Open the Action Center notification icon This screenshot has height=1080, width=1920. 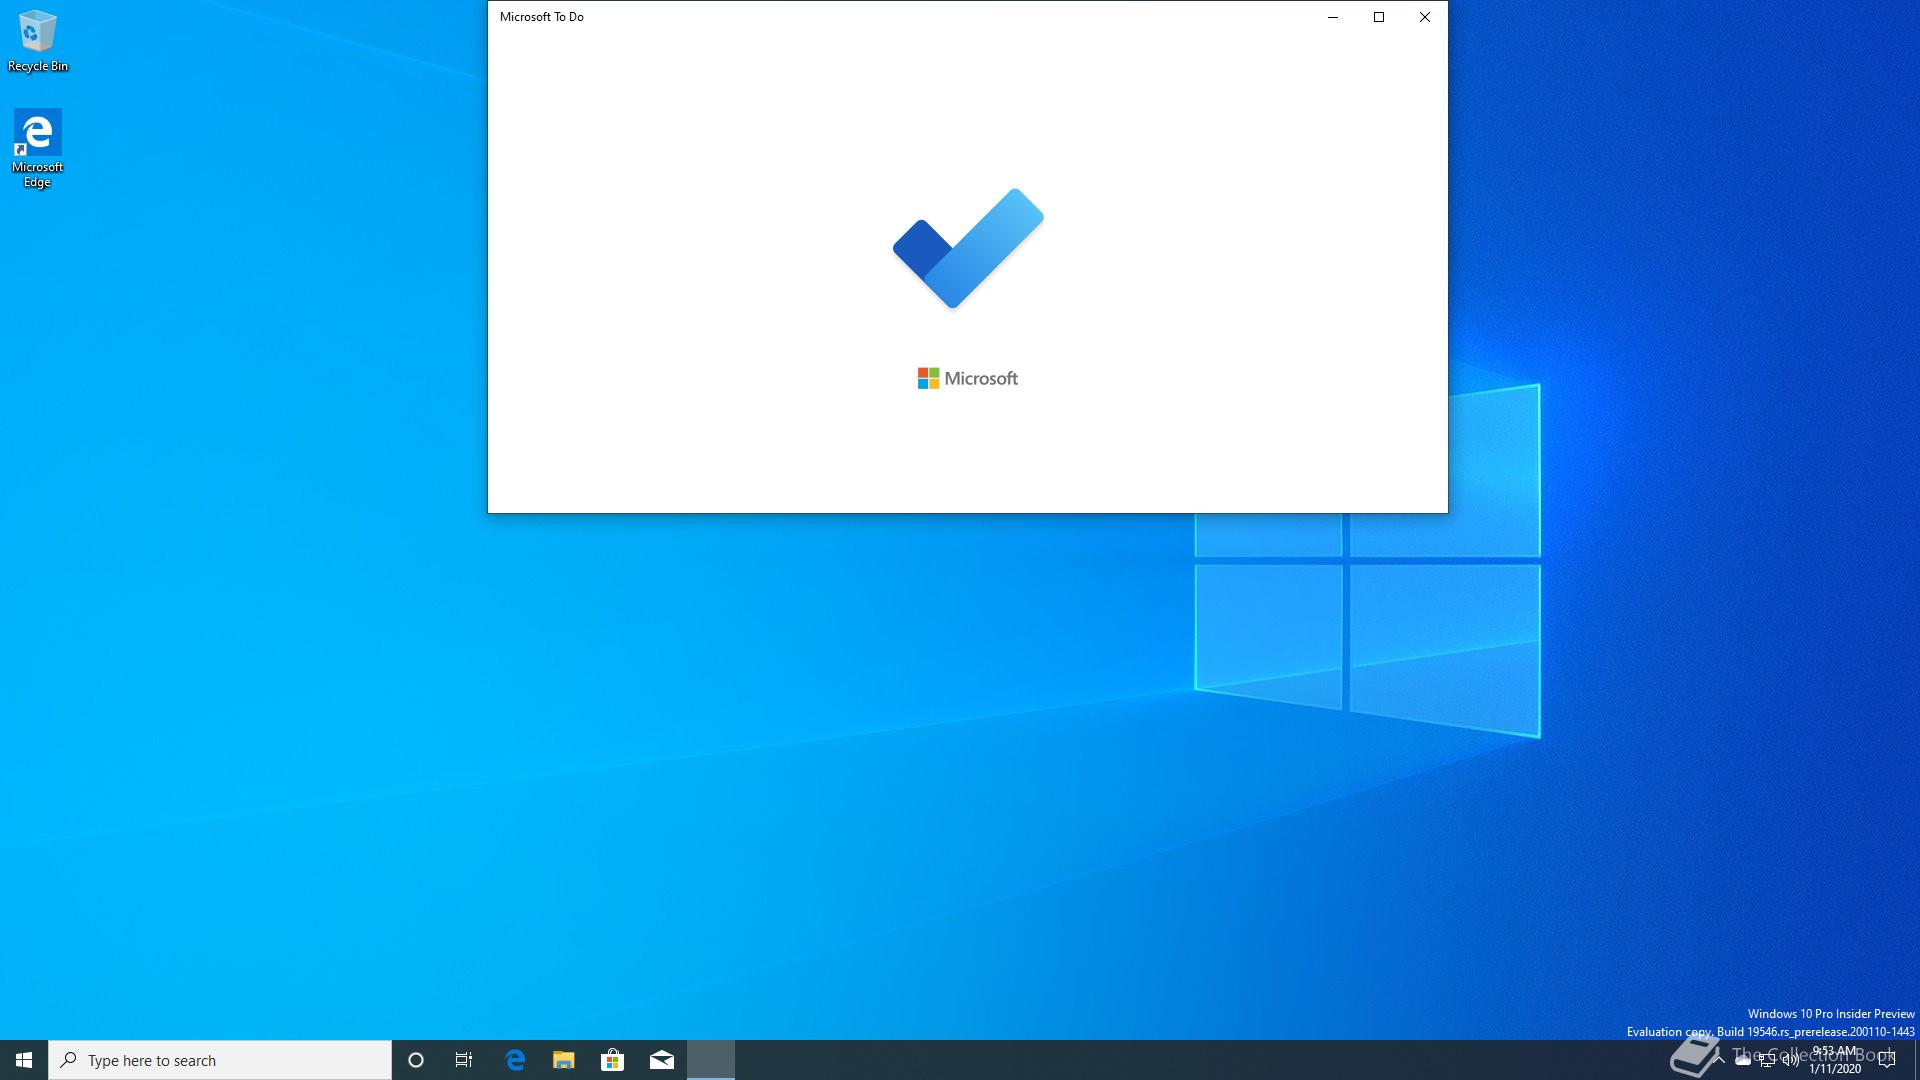tap(1887, 1060)
